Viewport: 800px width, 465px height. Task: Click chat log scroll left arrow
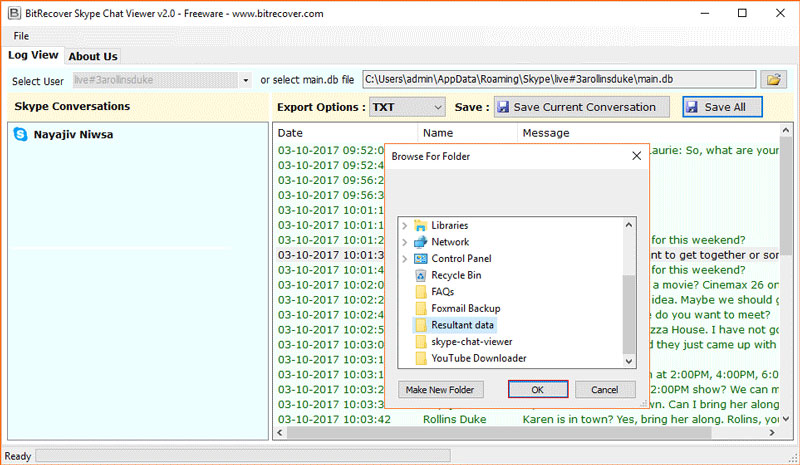point(280,433)
